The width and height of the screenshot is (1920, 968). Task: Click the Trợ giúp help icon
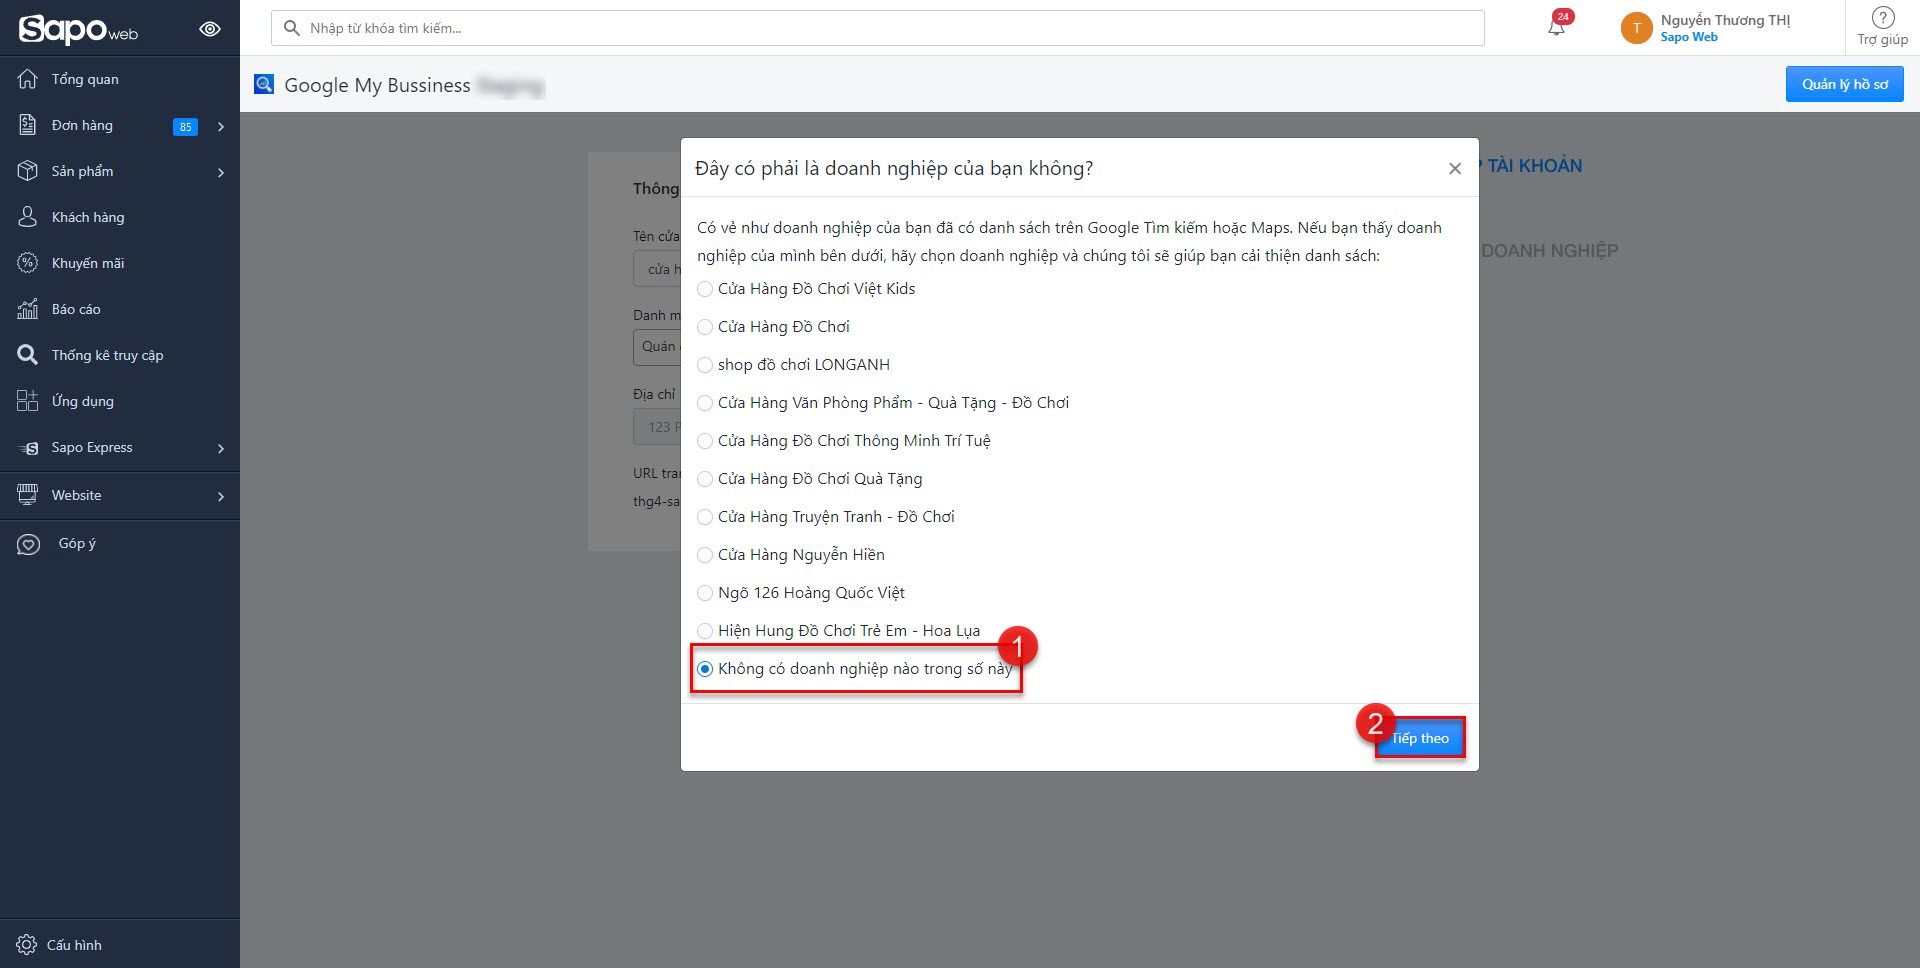(x=1883, y=18)
